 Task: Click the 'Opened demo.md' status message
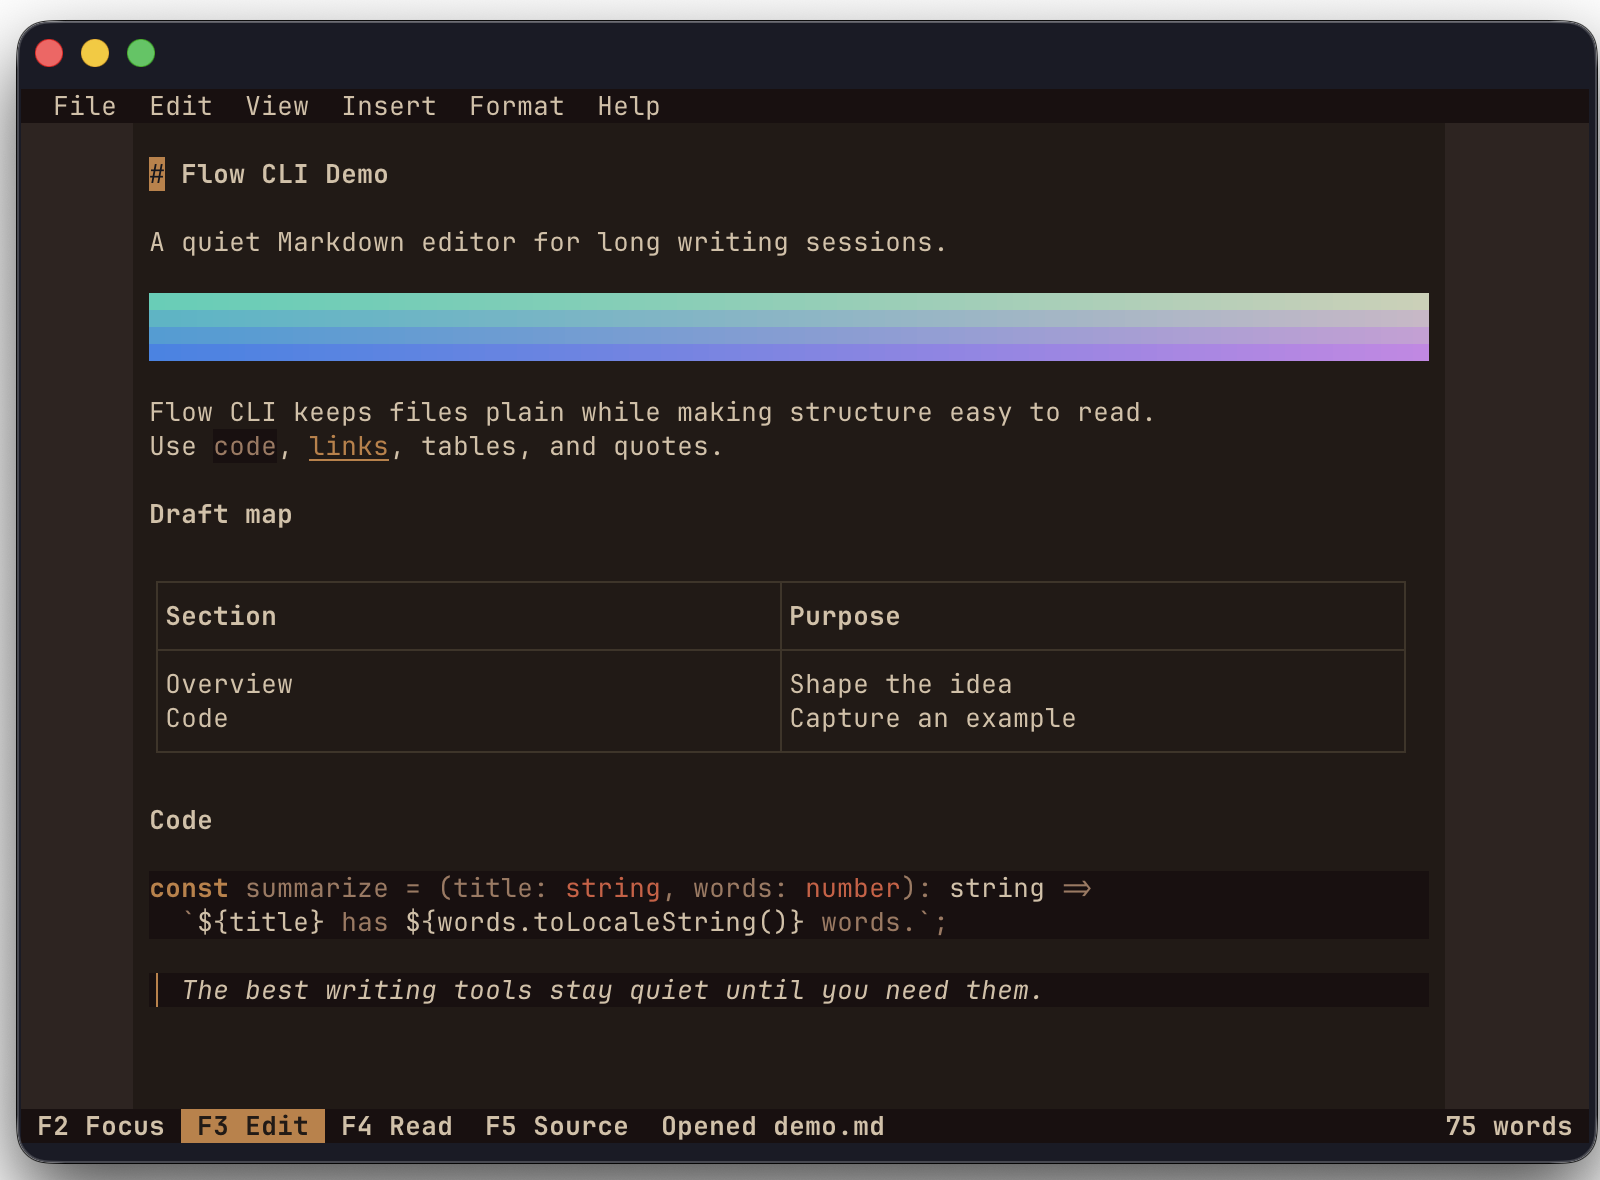coord(773,1126)
